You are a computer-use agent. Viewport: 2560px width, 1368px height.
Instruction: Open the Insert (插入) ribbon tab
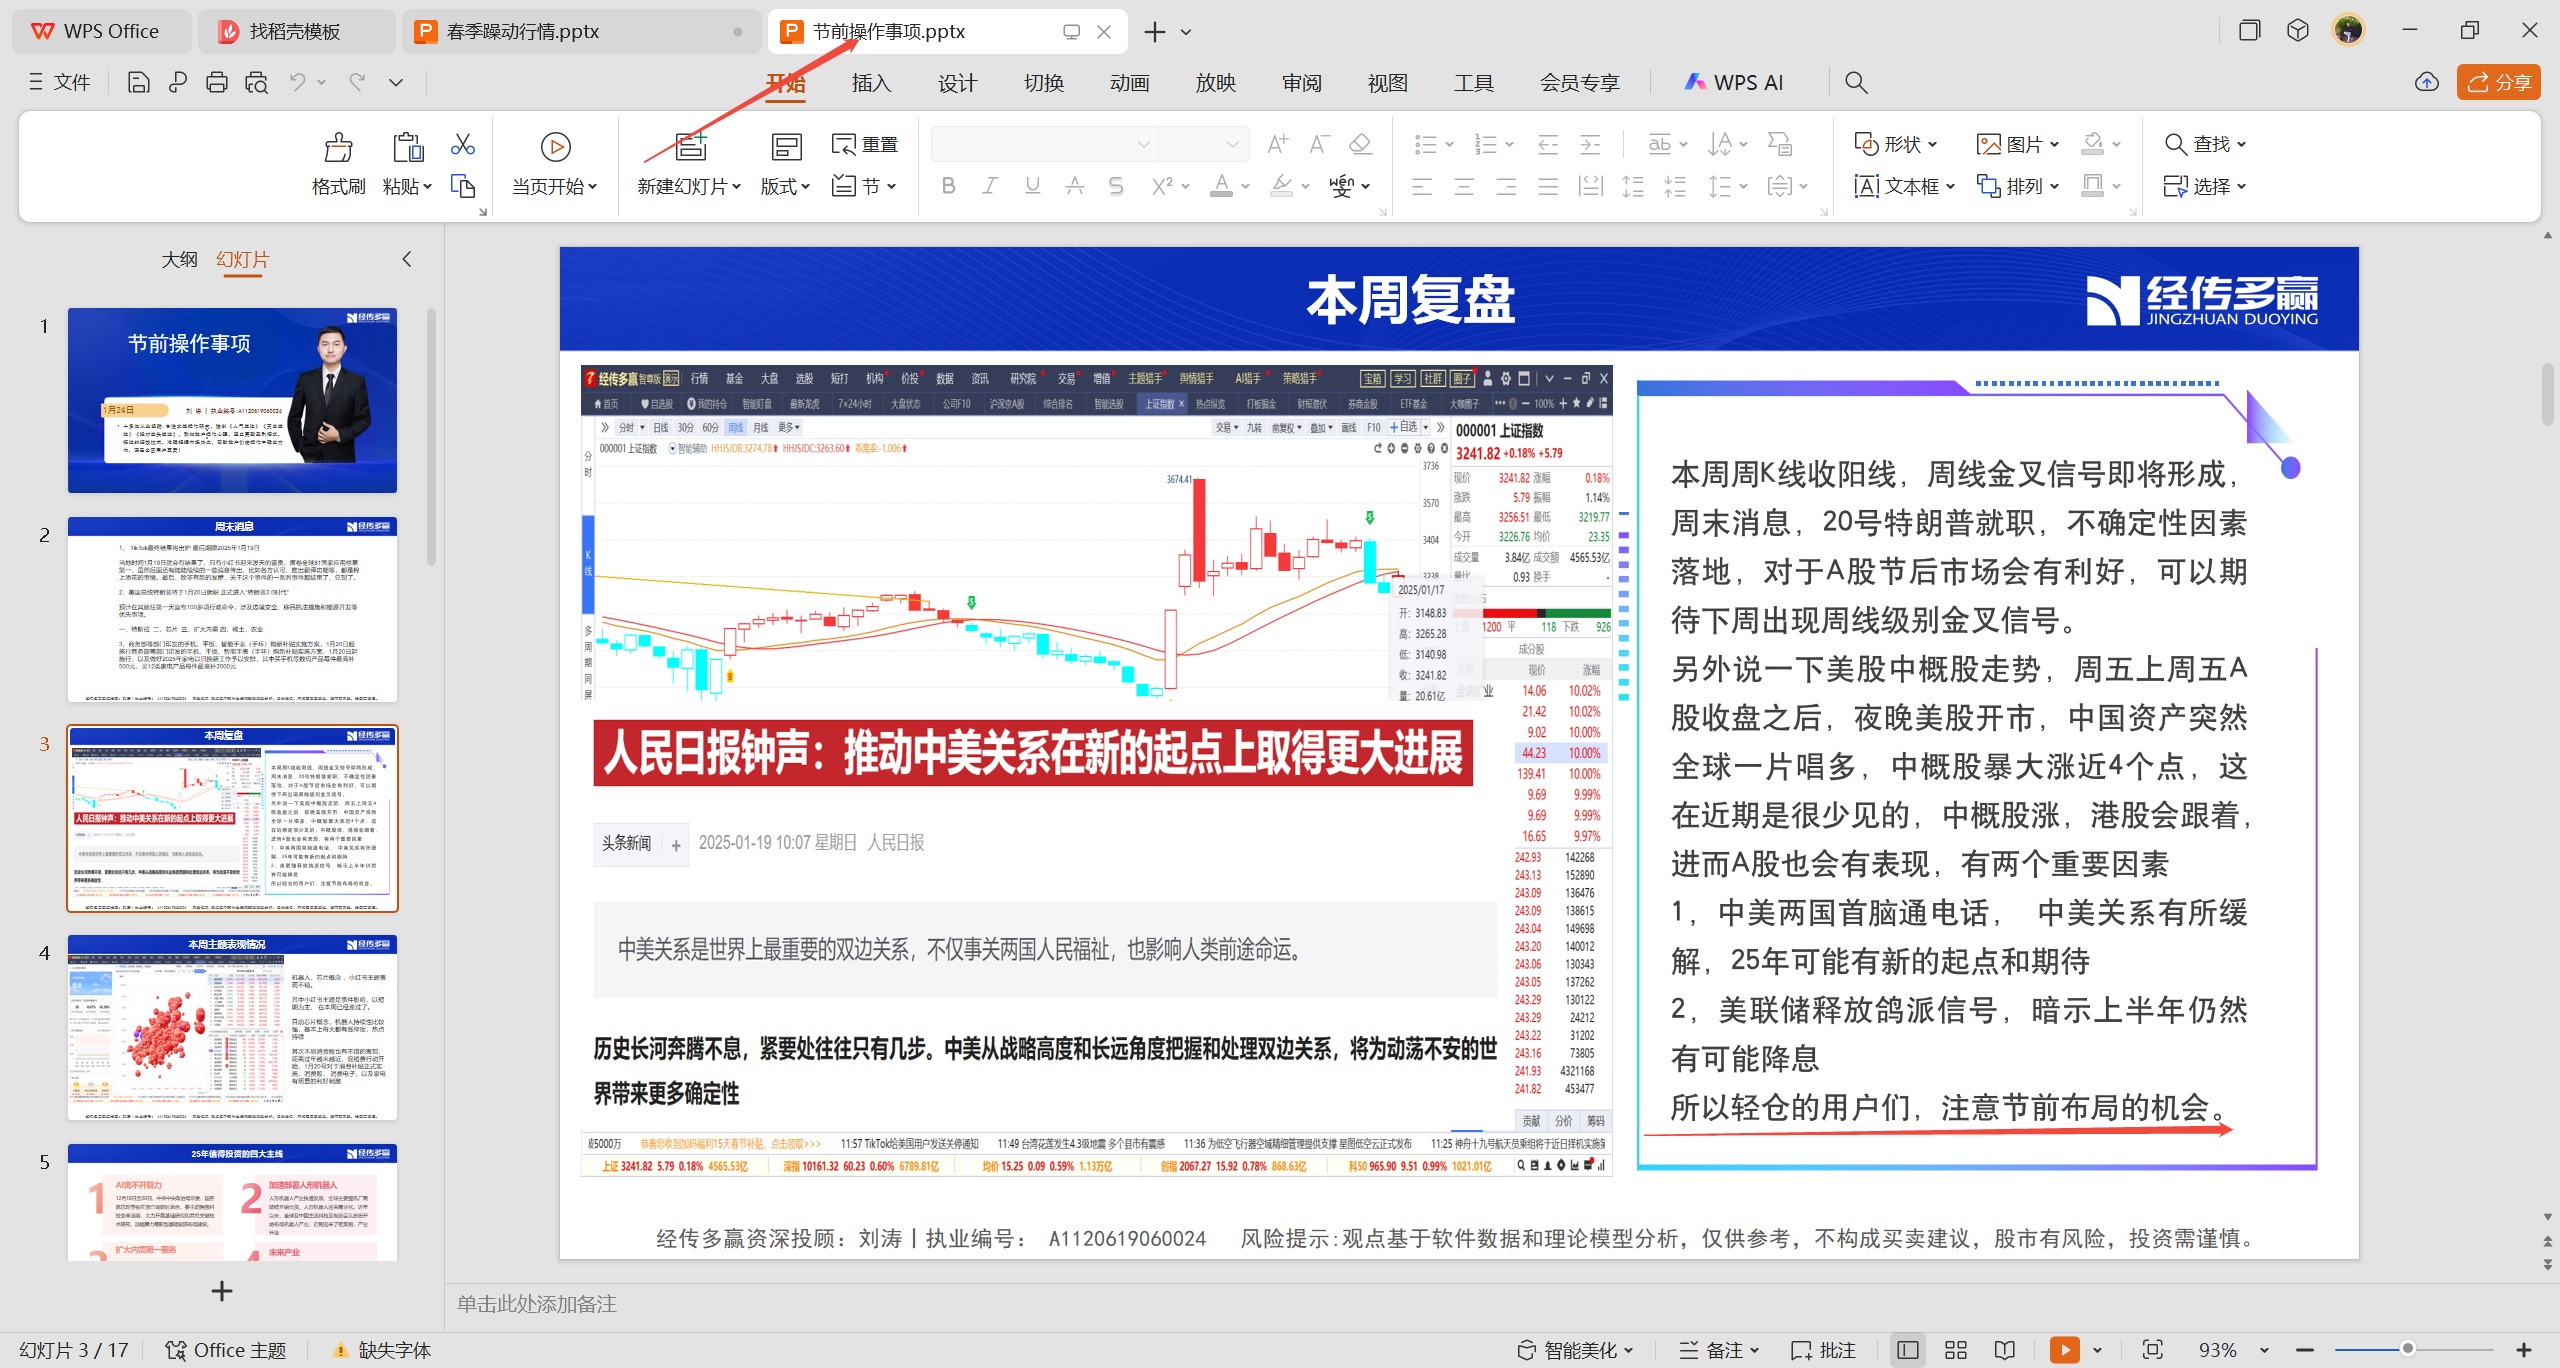pyautogui.click(x=871, y=83)
